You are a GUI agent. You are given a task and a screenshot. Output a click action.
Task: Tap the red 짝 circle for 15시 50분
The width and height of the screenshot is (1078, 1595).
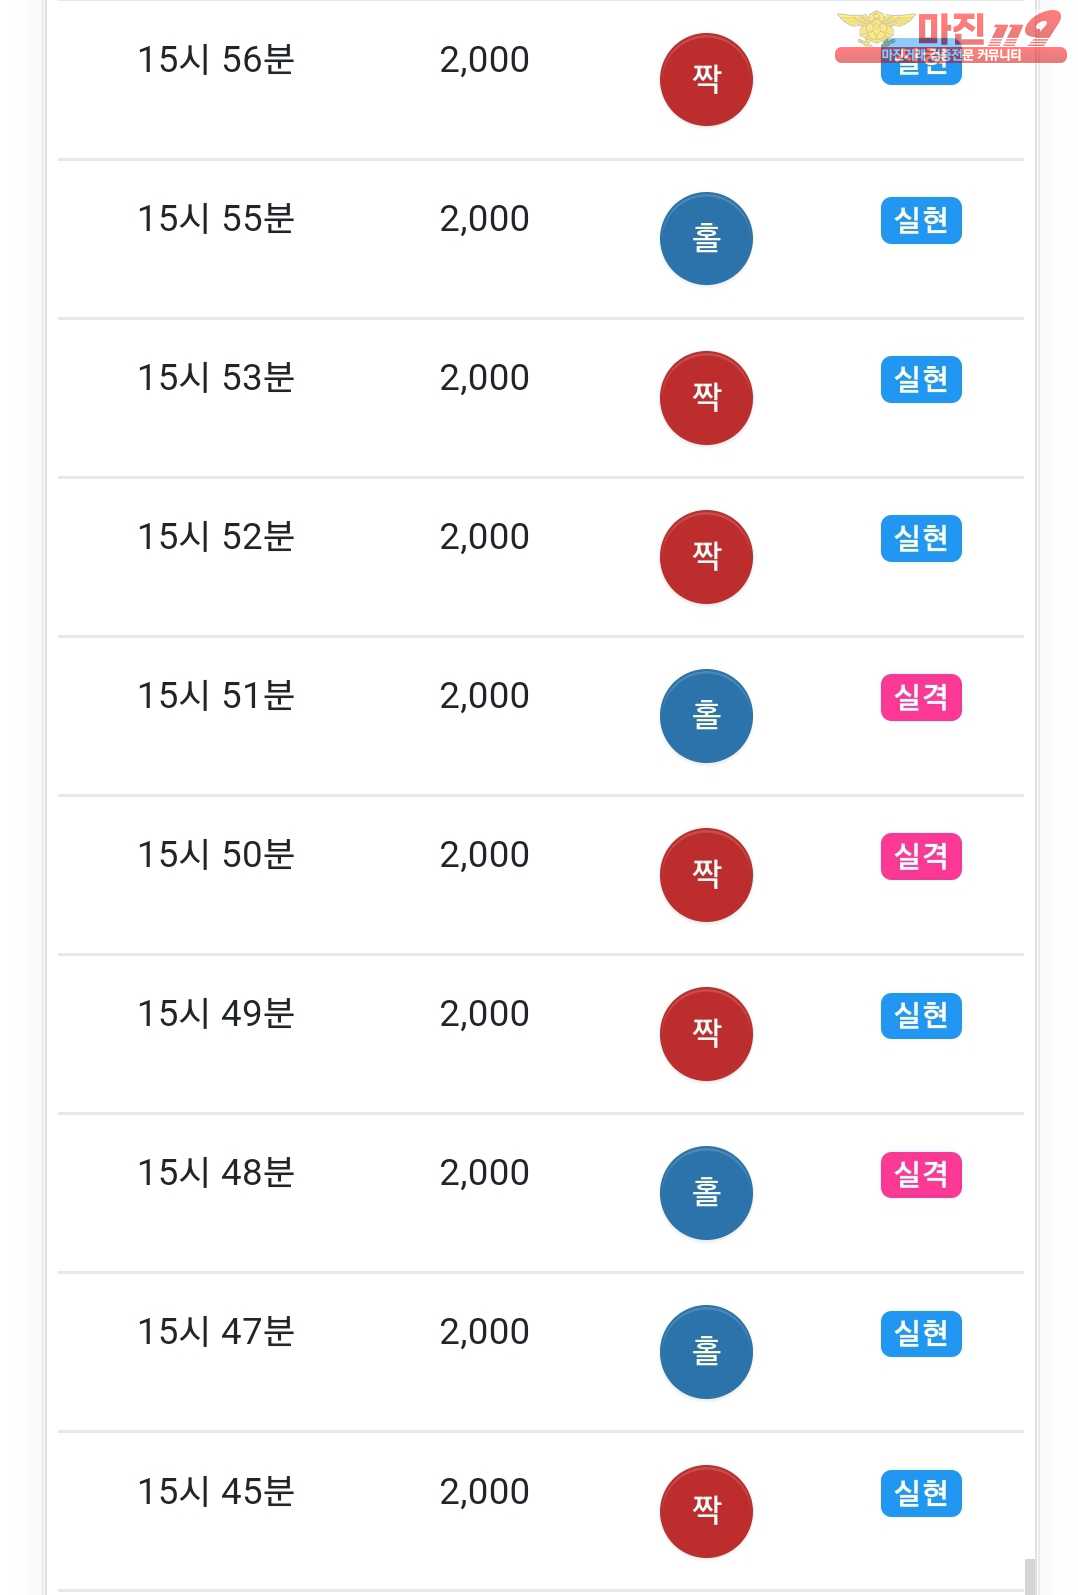click(x=706, y=874)
